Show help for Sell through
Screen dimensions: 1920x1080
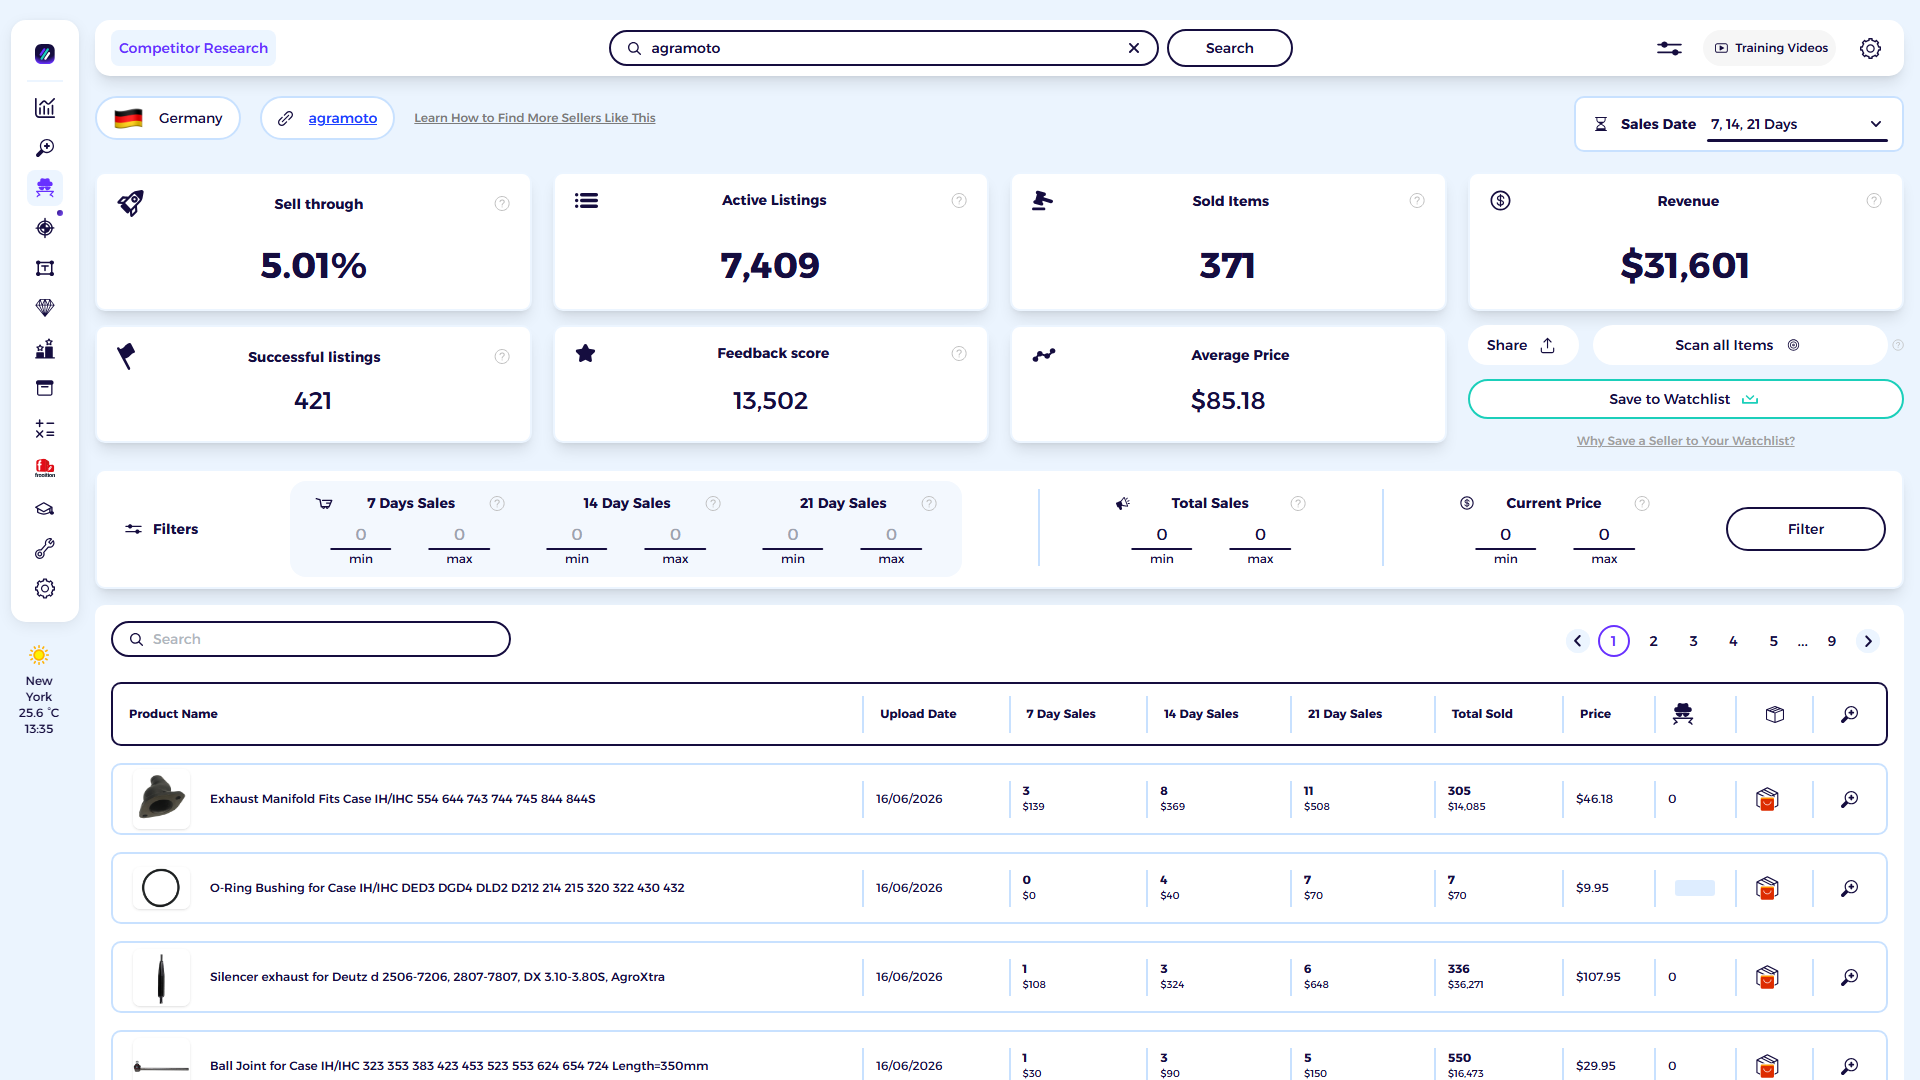(x=502, y=204)
